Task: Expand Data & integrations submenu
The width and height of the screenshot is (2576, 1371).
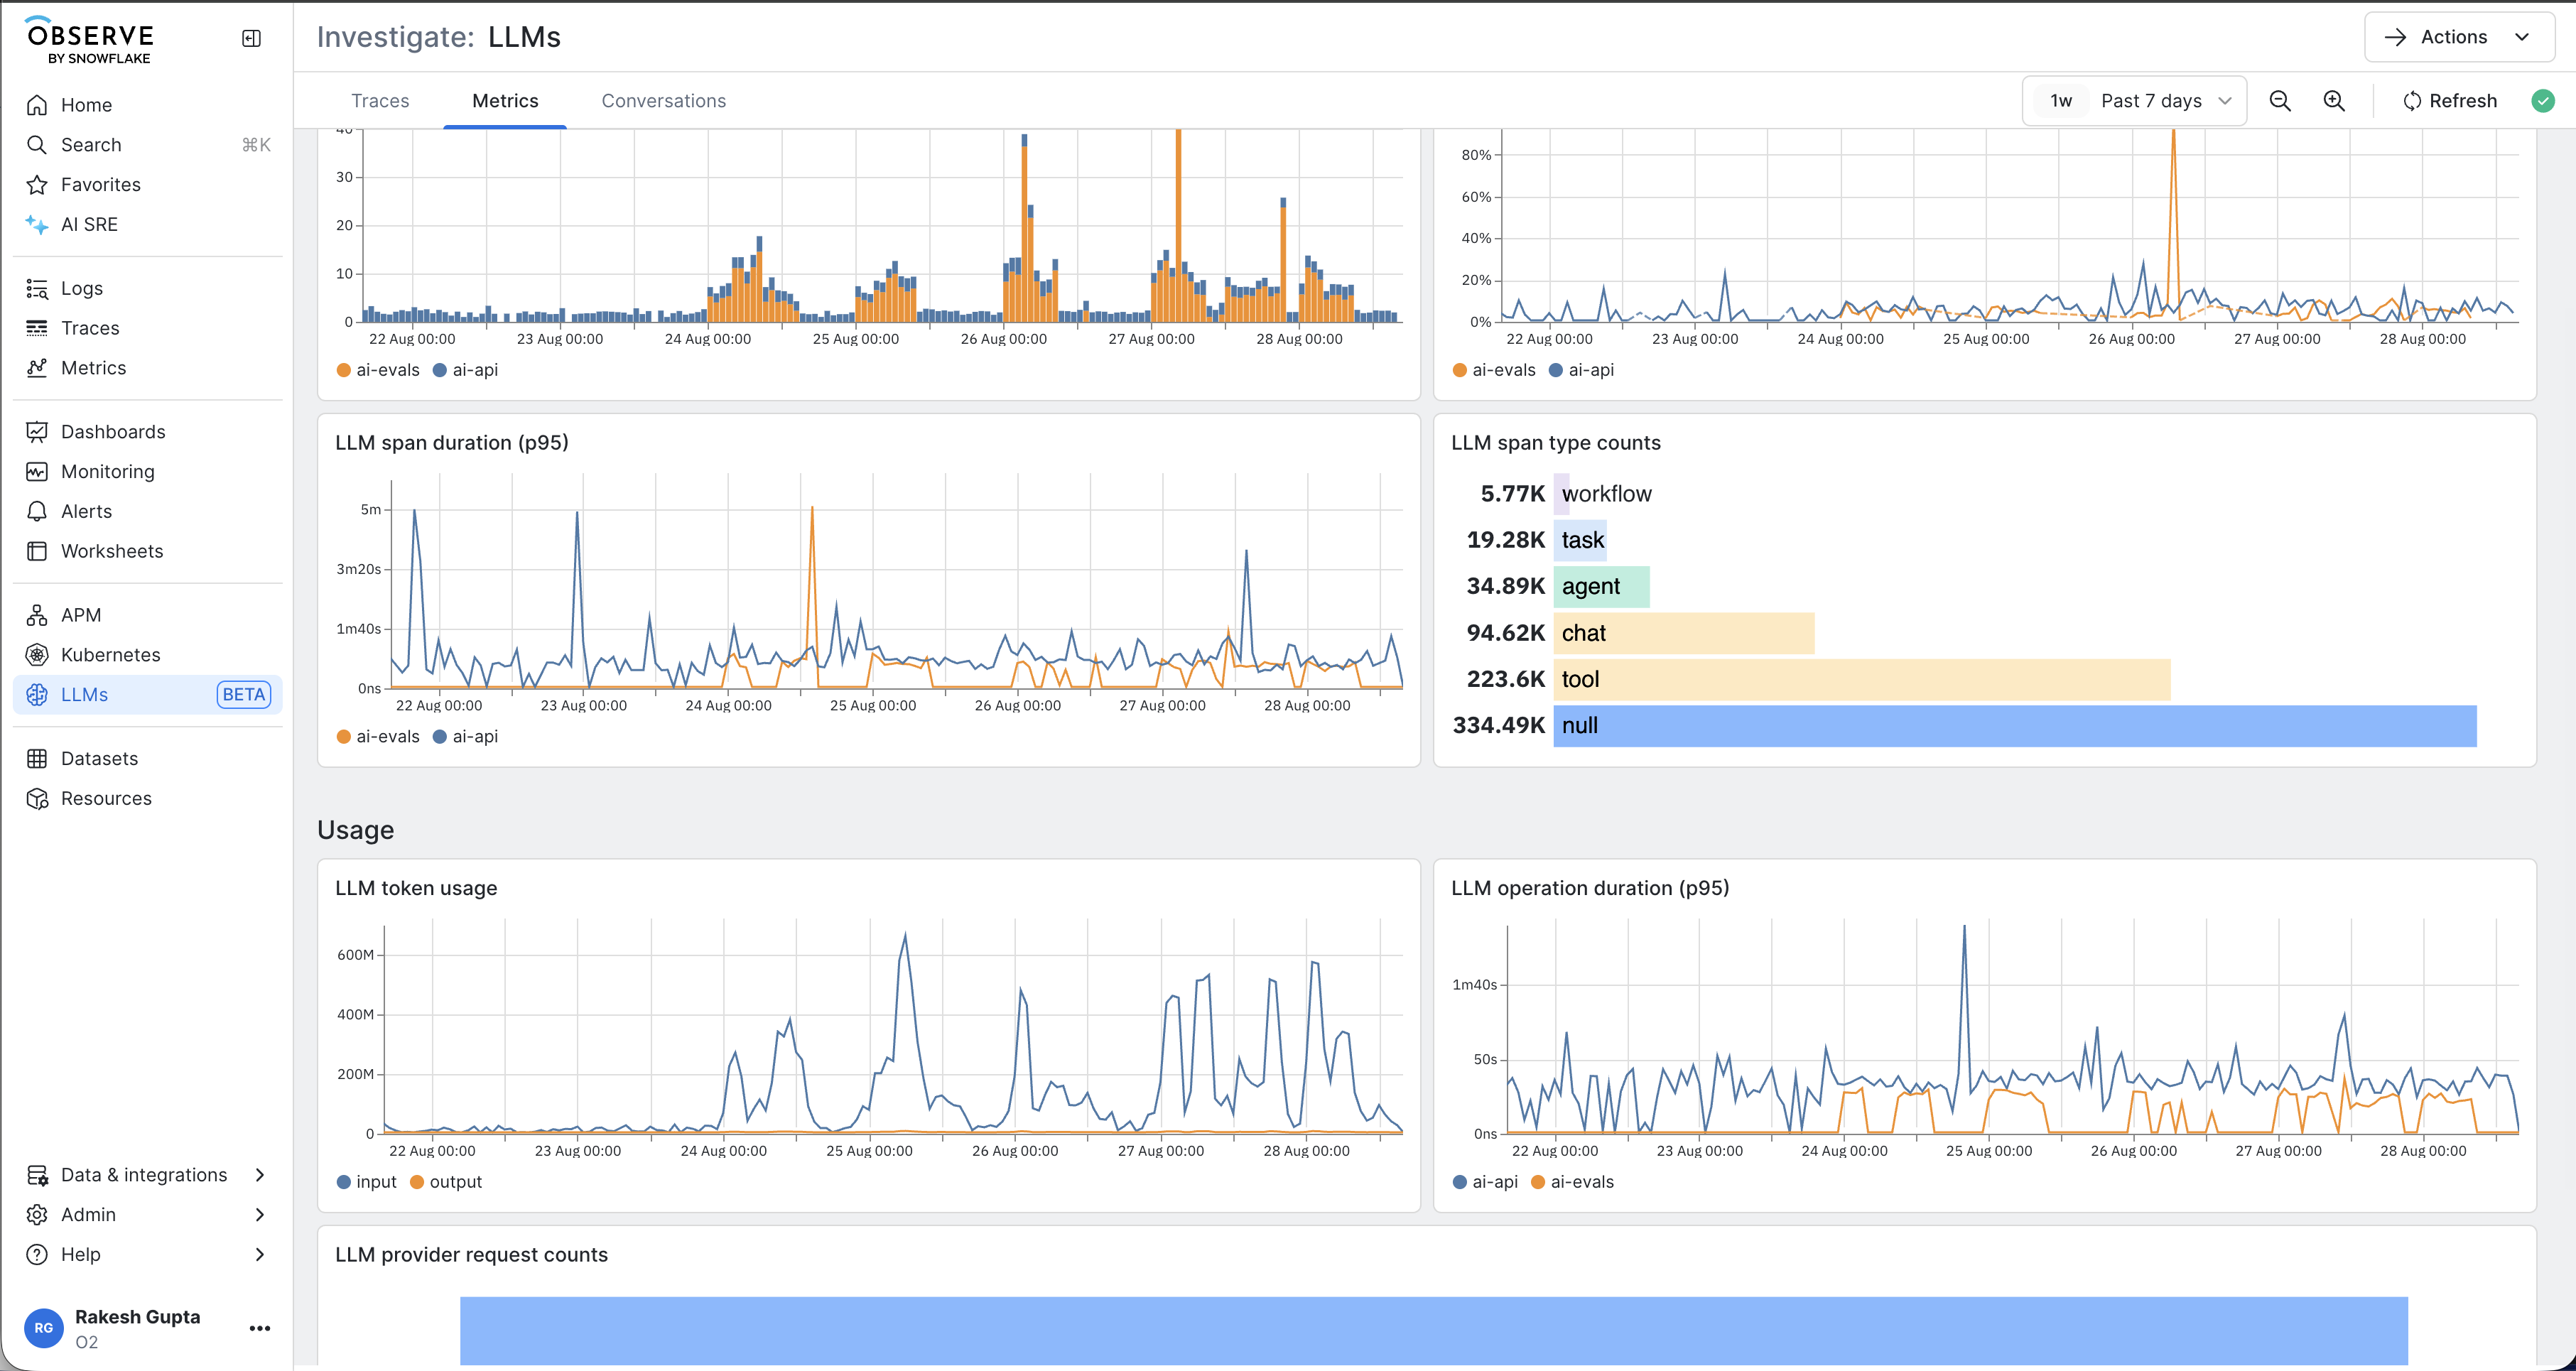Action: coord(148,1175)
